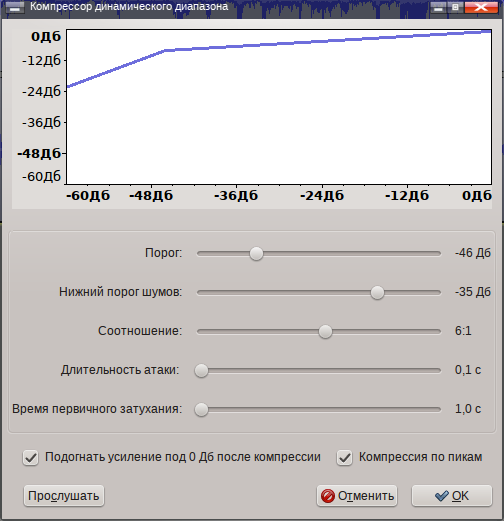The height and width of the screenshot is (521, 504).
Task: Click the Порог slider handle
Action: point(256,254)
